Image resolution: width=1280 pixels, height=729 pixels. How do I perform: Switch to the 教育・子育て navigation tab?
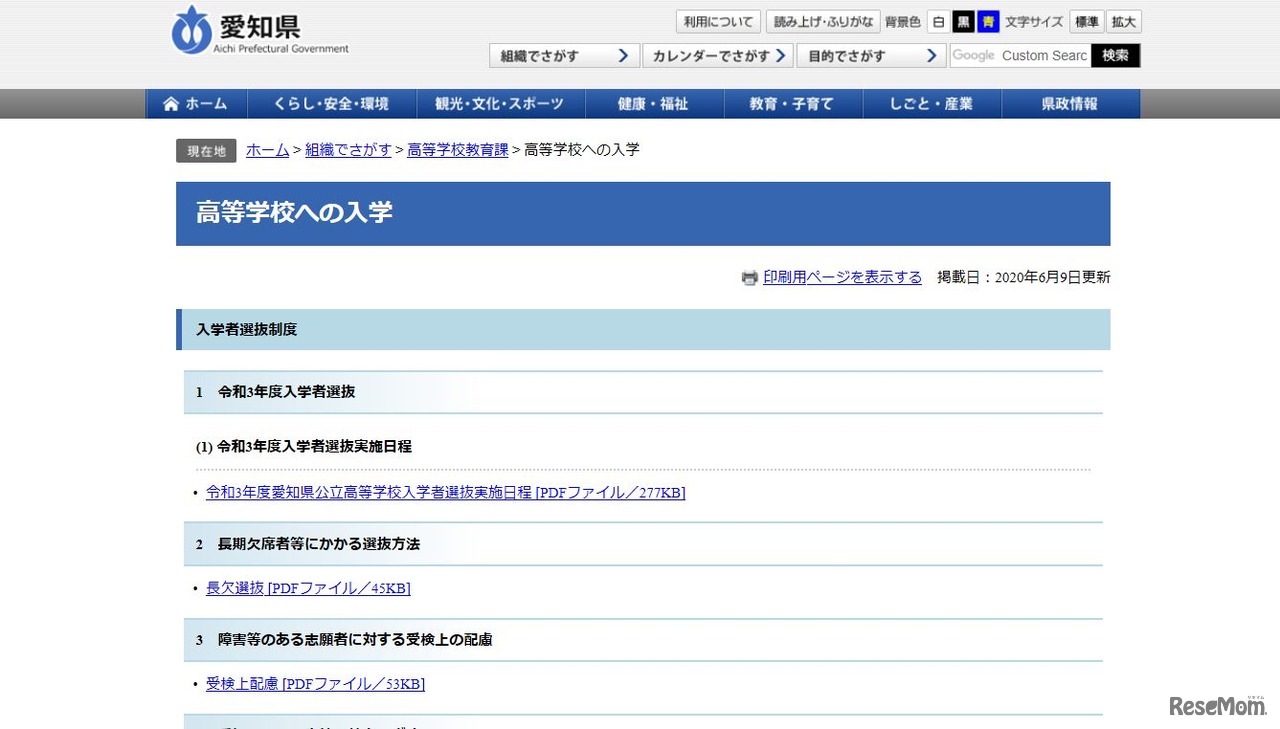793,103
